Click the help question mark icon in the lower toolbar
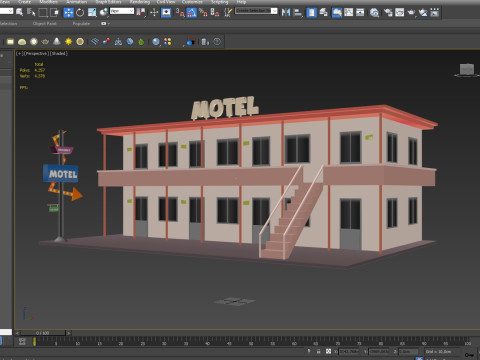Viewport: 480px width, 360px height. 217,42
